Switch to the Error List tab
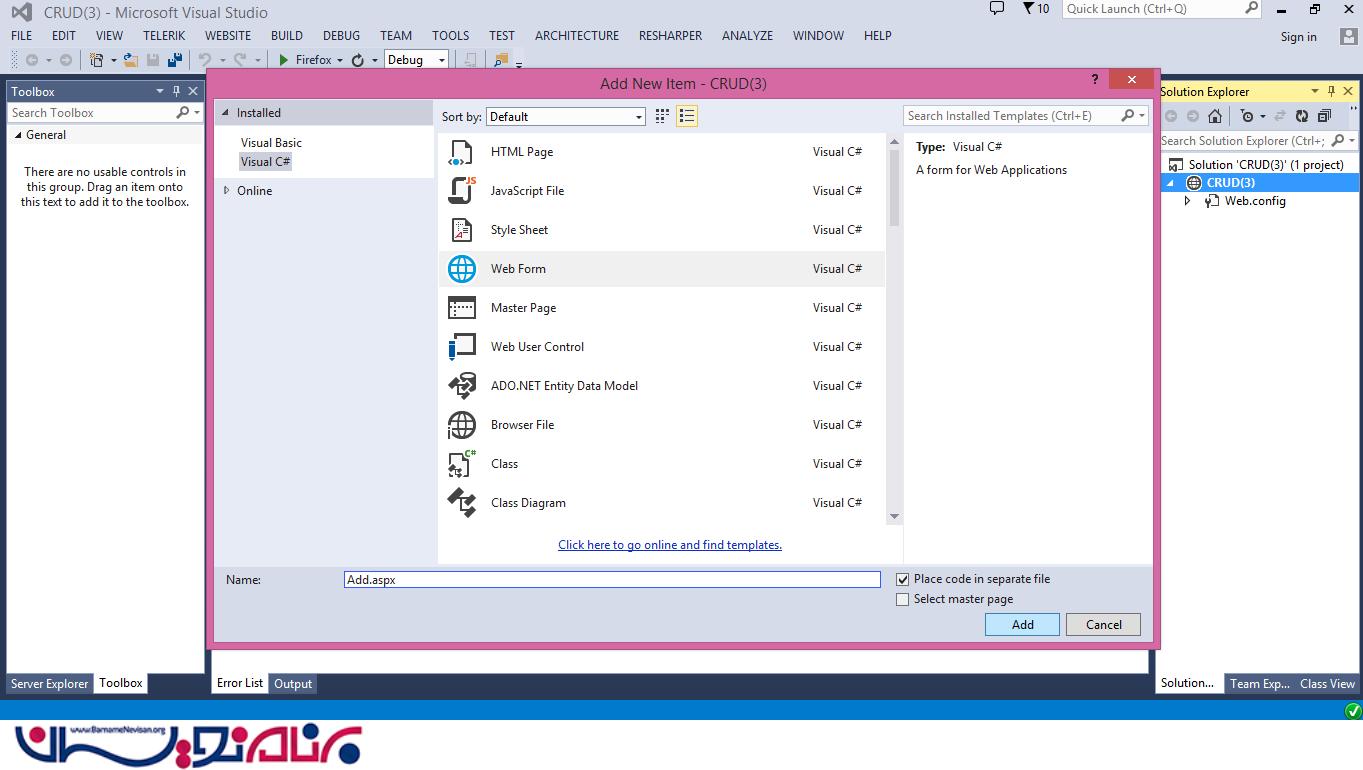 240,684
